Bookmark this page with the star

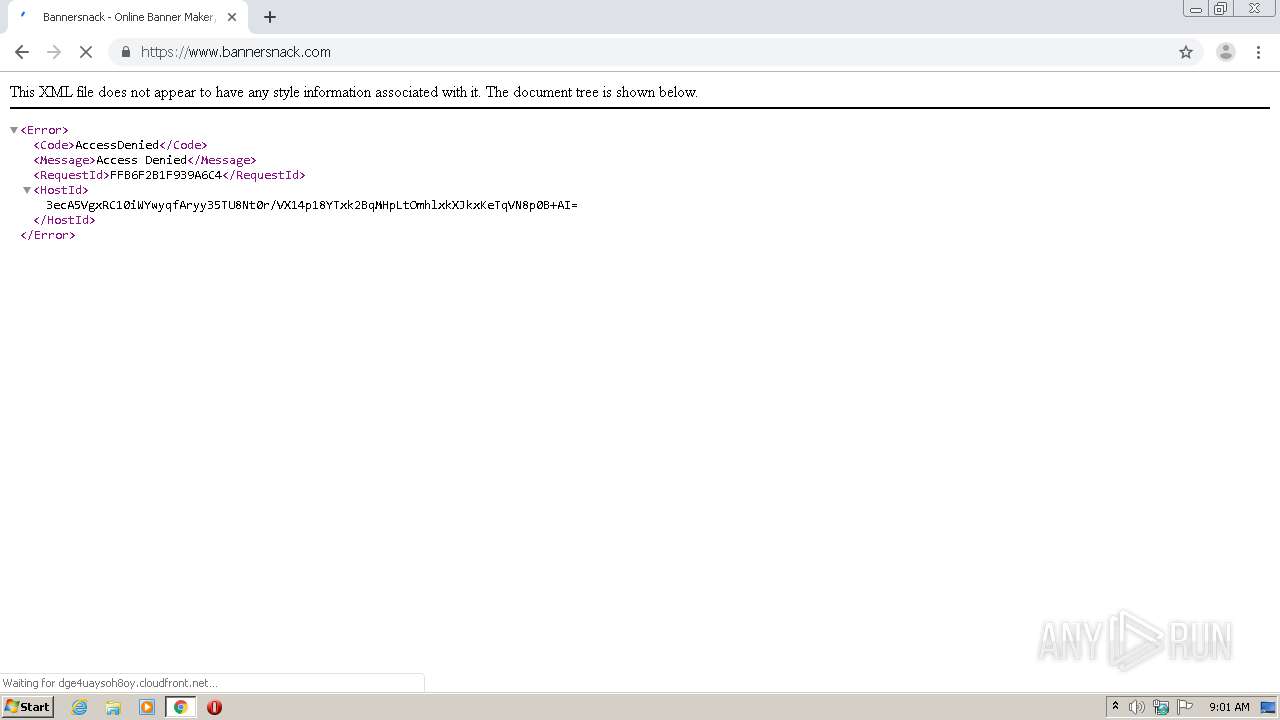(1186, 52)
